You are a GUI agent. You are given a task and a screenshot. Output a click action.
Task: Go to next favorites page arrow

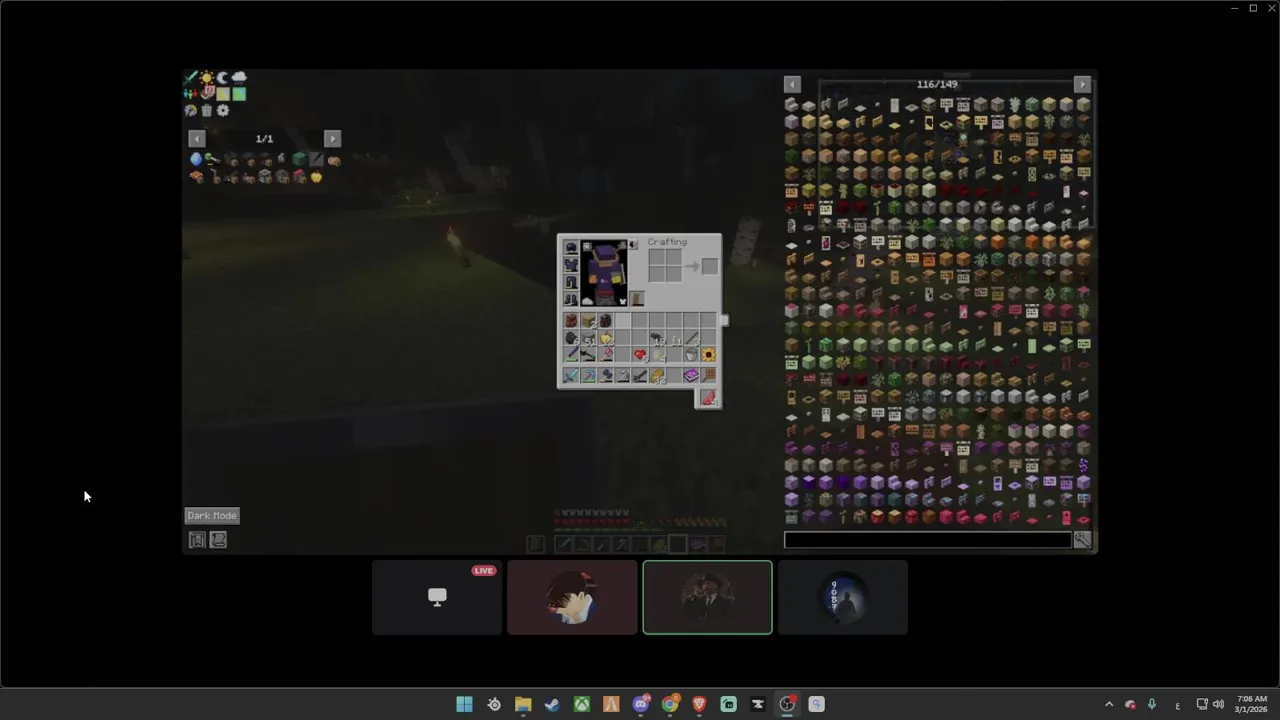(x=332, y=139)
